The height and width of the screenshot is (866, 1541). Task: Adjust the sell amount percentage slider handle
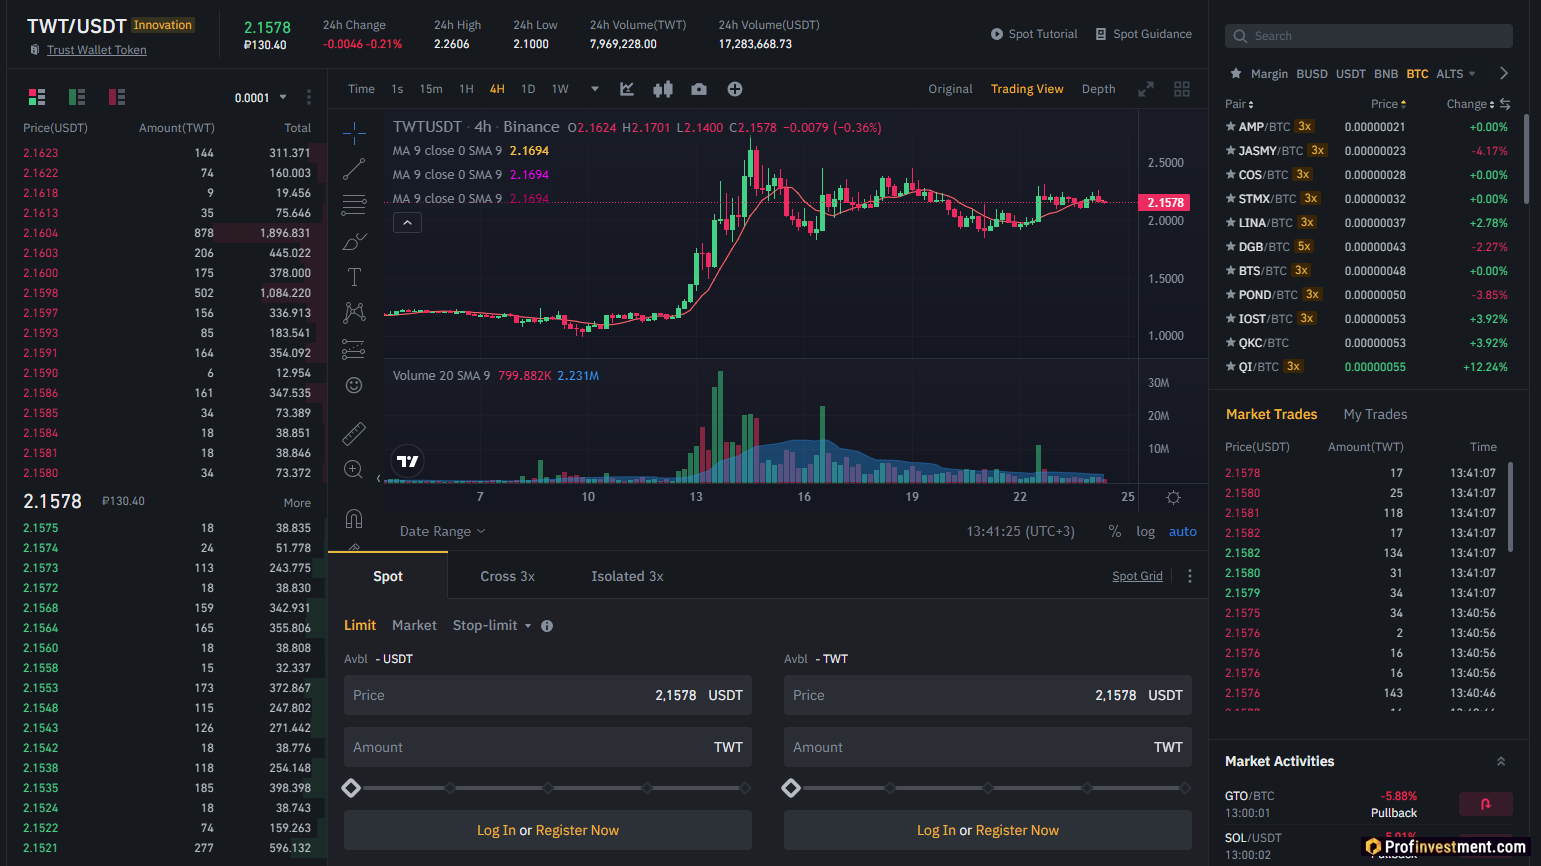click(791, 788)
